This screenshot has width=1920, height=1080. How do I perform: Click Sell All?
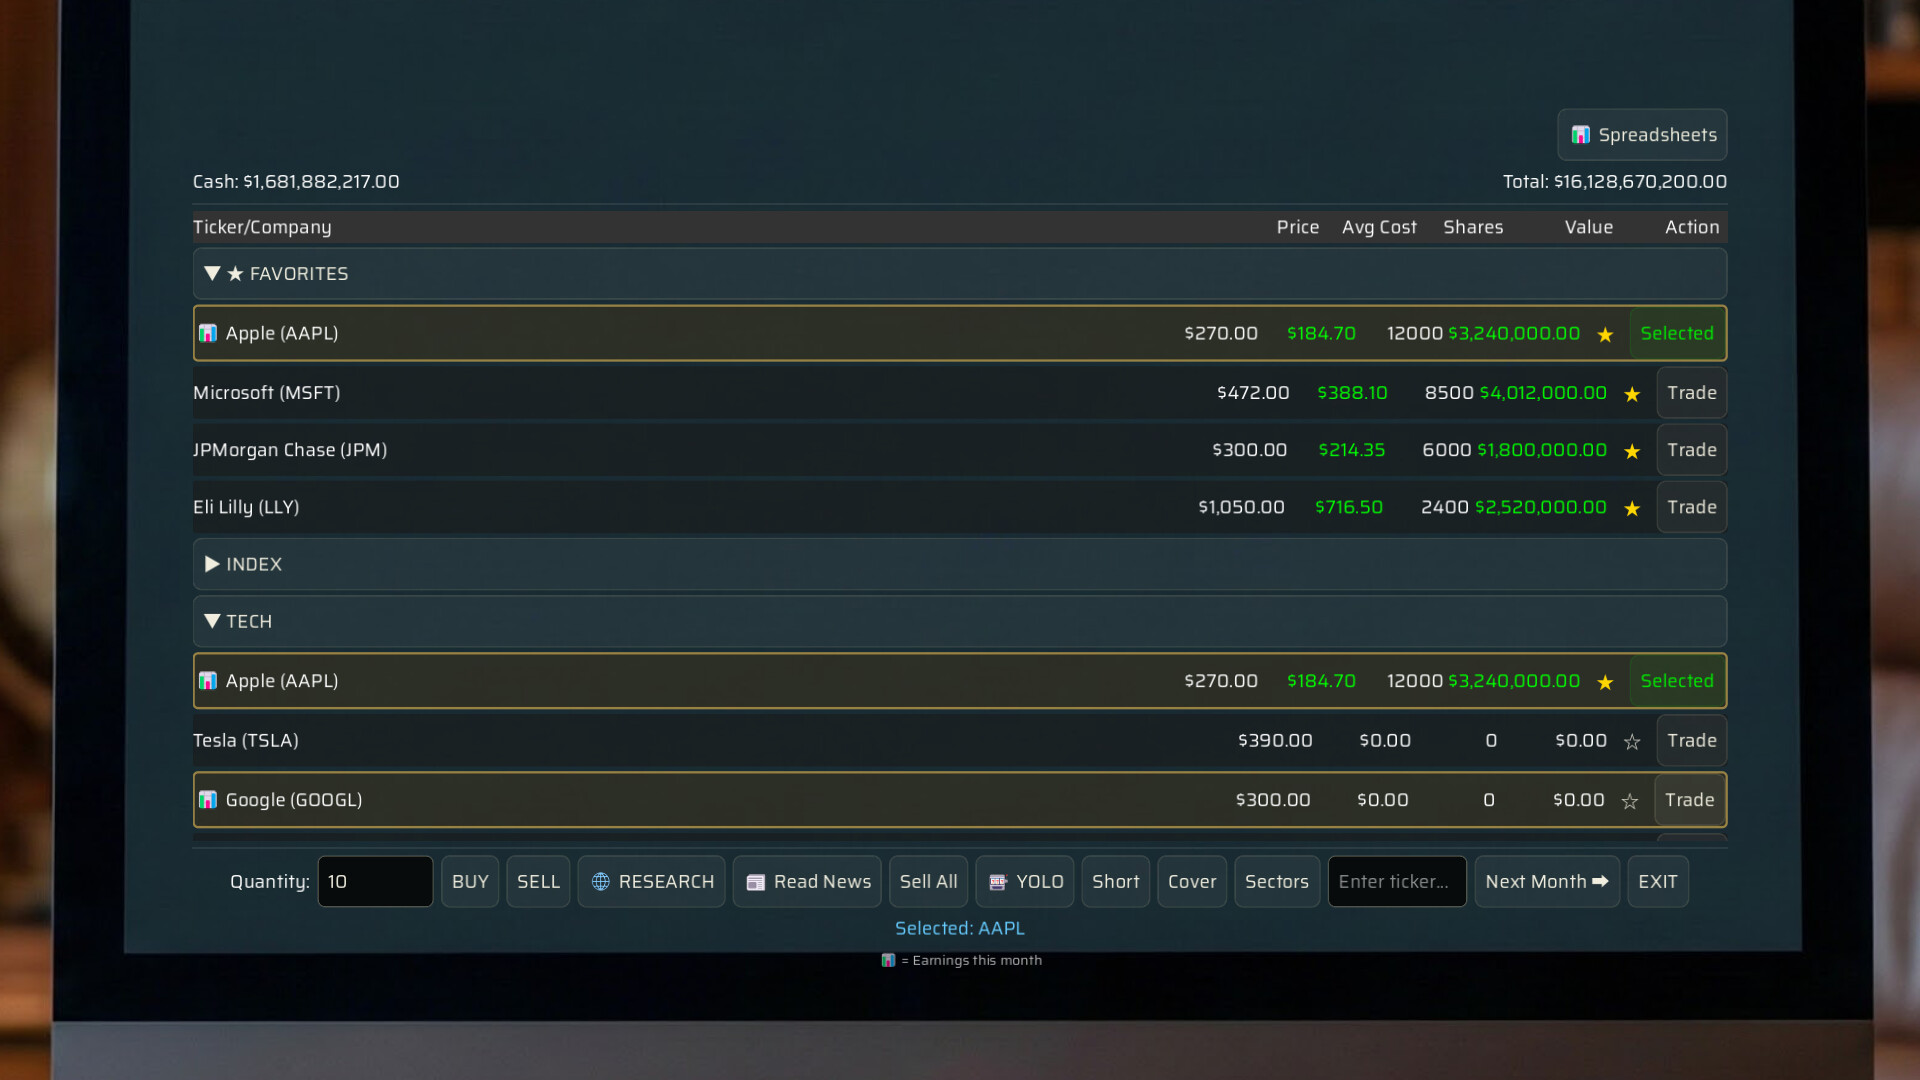(928, 881)
